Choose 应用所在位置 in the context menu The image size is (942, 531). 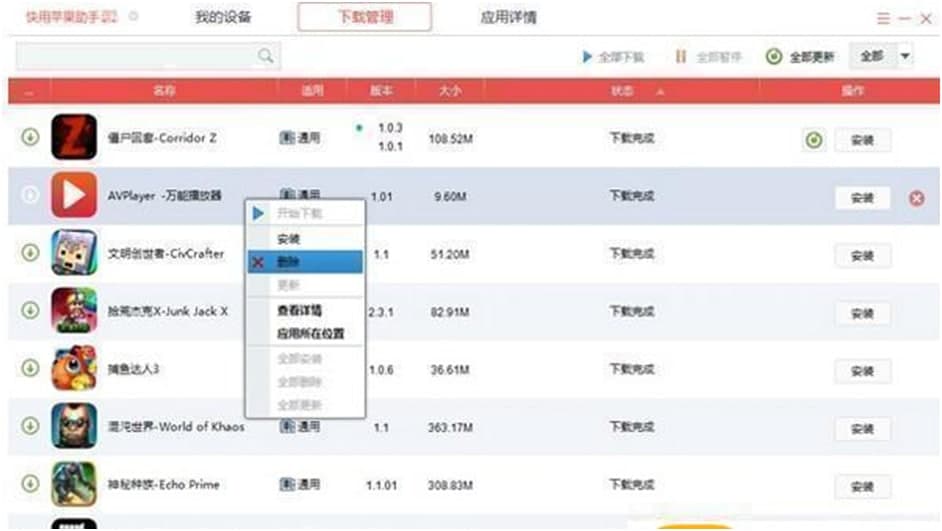coord(306,333)
